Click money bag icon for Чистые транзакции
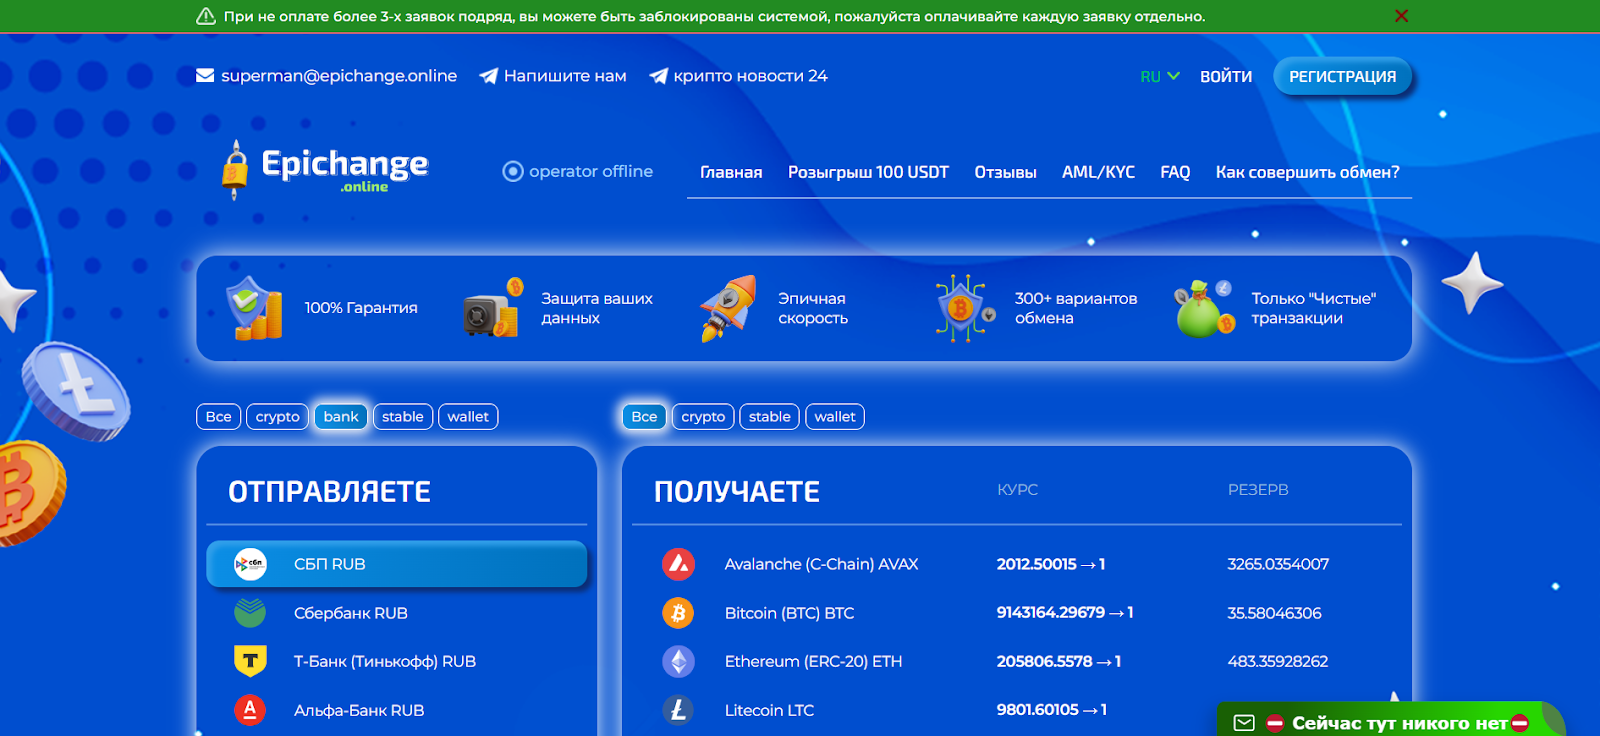This screenshot has width=1600, height=736. pyautogui.click(x=1203, y=308)
